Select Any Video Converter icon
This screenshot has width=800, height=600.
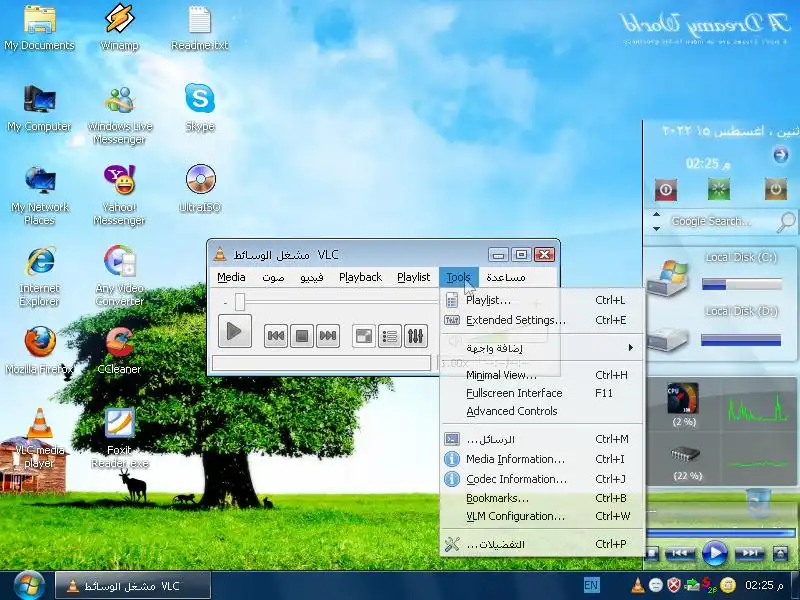tap(119, 277)
